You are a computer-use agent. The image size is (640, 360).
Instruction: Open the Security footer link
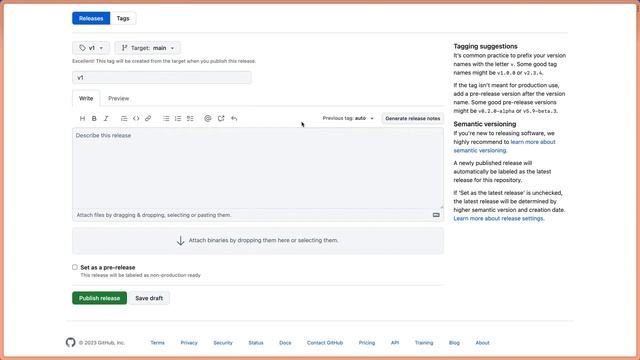click(x=223, y=342)
